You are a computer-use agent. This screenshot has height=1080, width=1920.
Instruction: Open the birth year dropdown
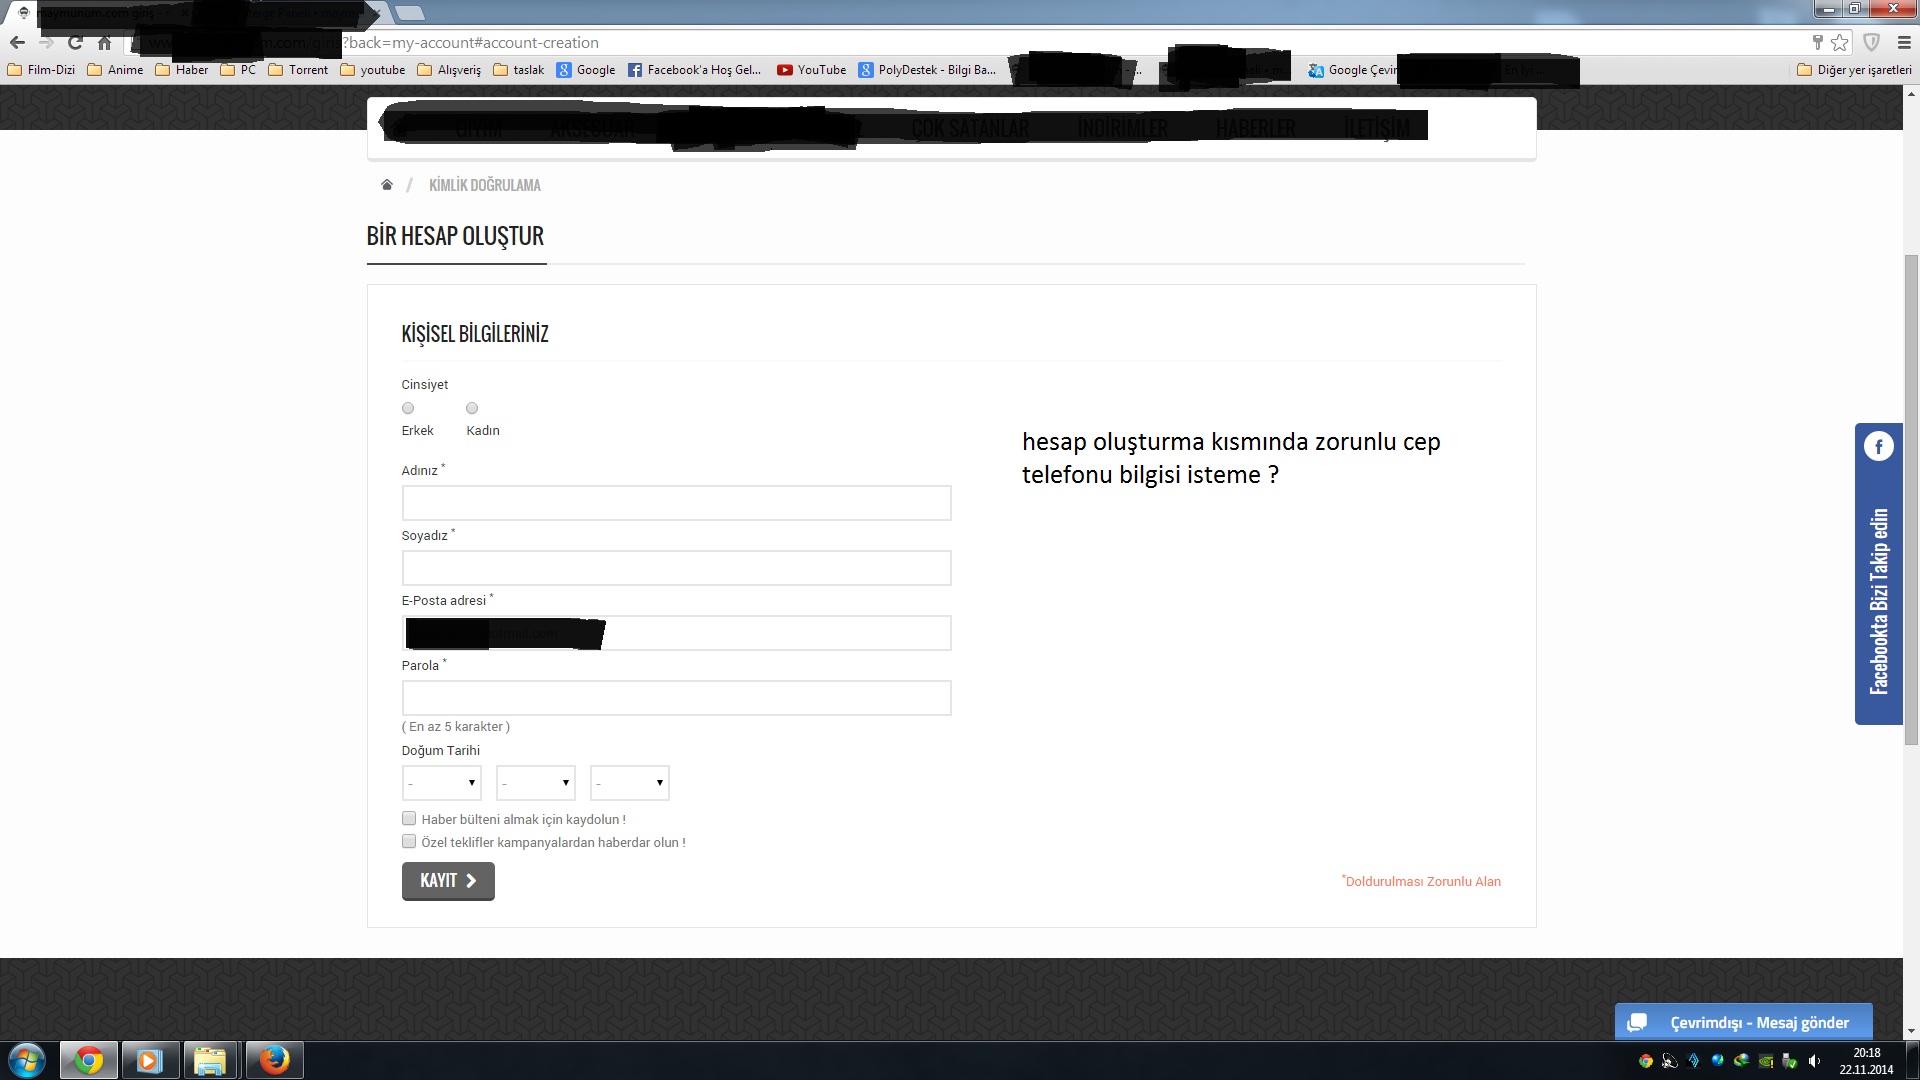point(629,783)
